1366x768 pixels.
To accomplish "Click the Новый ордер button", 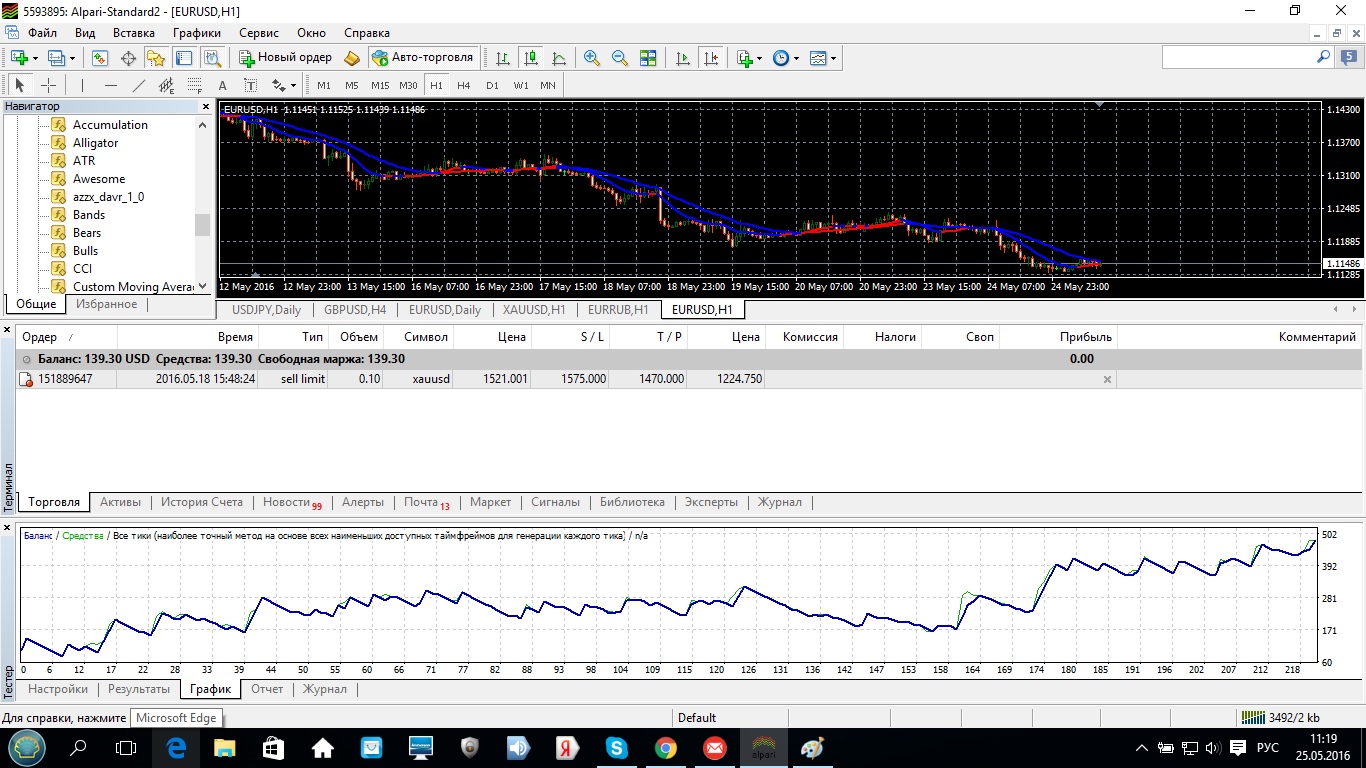I will click(285, 58).
